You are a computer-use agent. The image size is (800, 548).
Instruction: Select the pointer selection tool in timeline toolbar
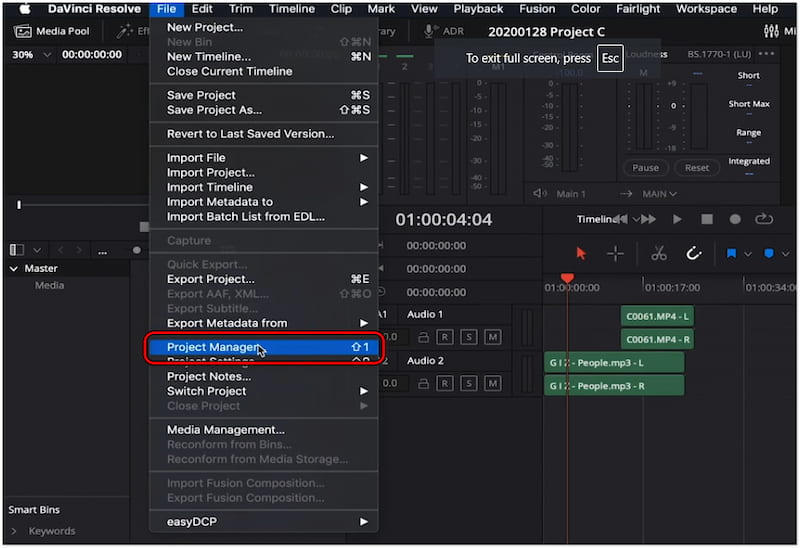pos(582,254)
